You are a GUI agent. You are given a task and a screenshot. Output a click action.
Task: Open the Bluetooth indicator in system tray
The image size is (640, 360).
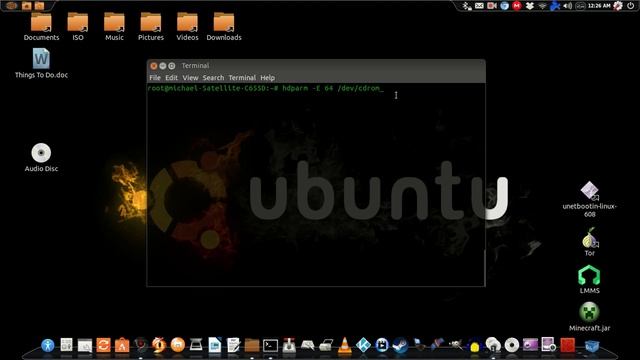[x=467, y=6]
